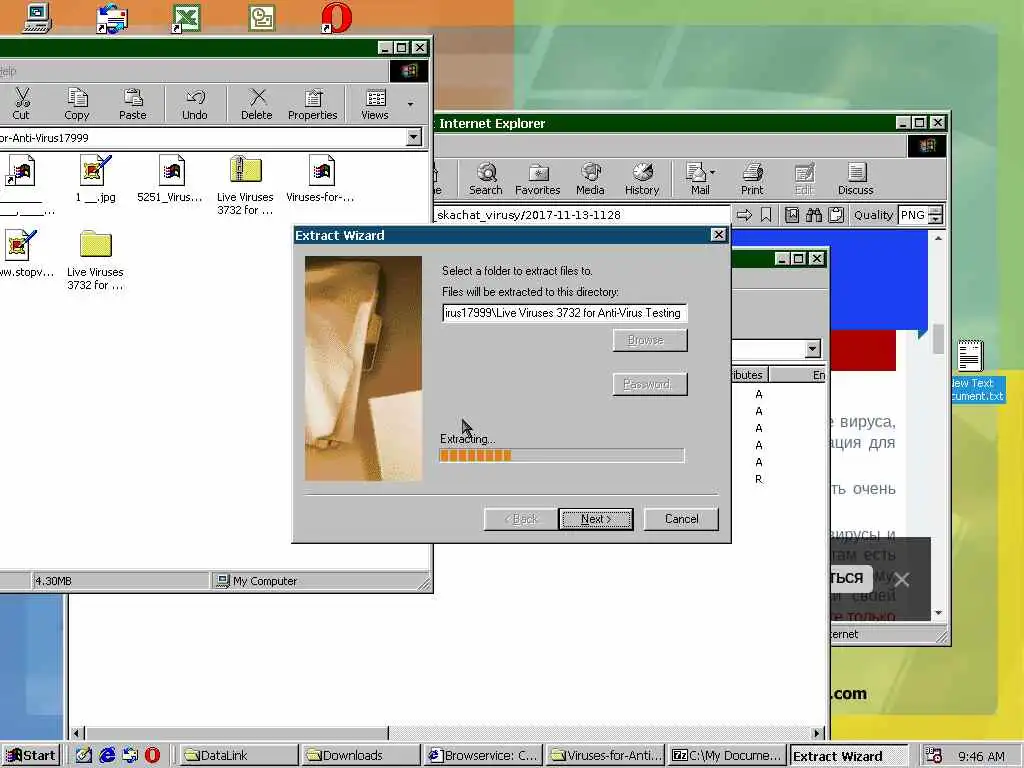Image resolution: width=1024 pixels, height=768 pixels.
Task: Expand the folder address bar dropdown
Action: [414, 137]
